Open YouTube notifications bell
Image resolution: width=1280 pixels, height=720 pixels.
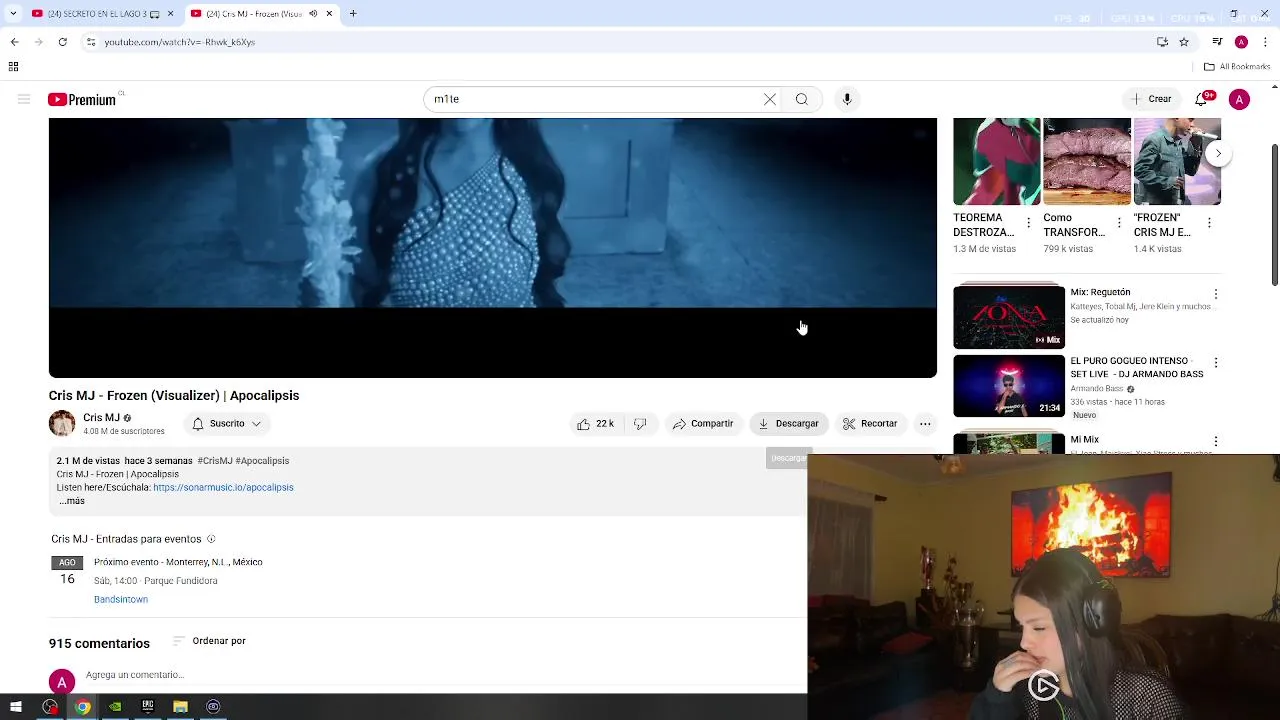tap(1201, 99)
